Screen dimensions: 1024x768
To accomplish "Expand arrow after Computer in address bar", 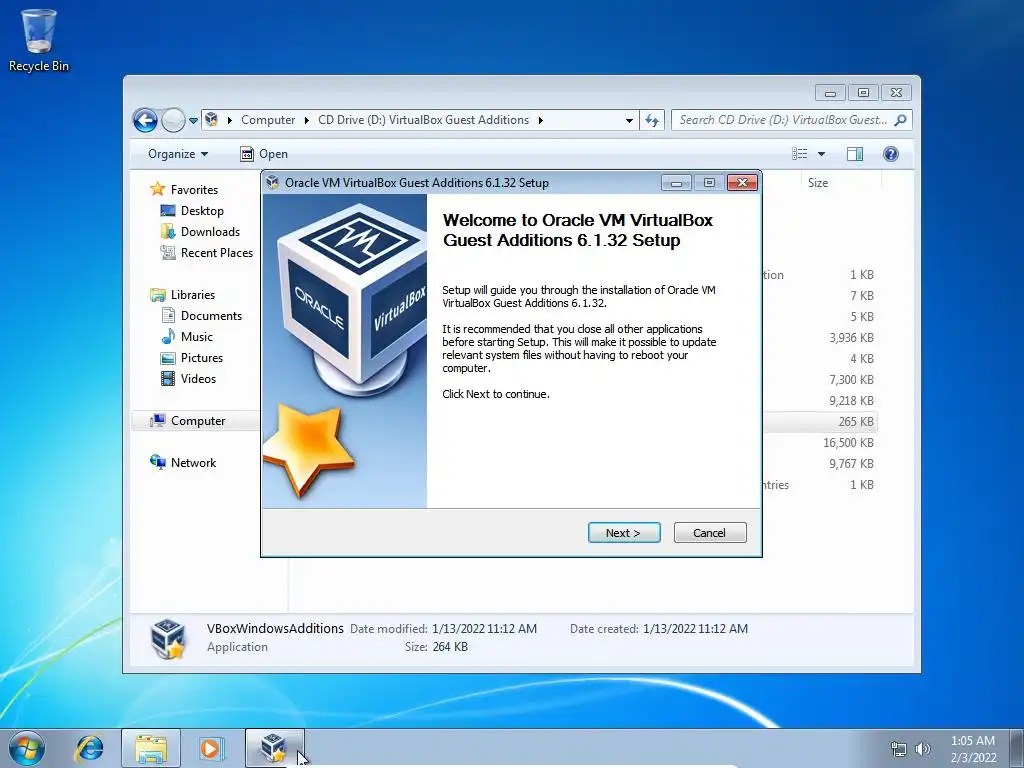I will point(306,120).
